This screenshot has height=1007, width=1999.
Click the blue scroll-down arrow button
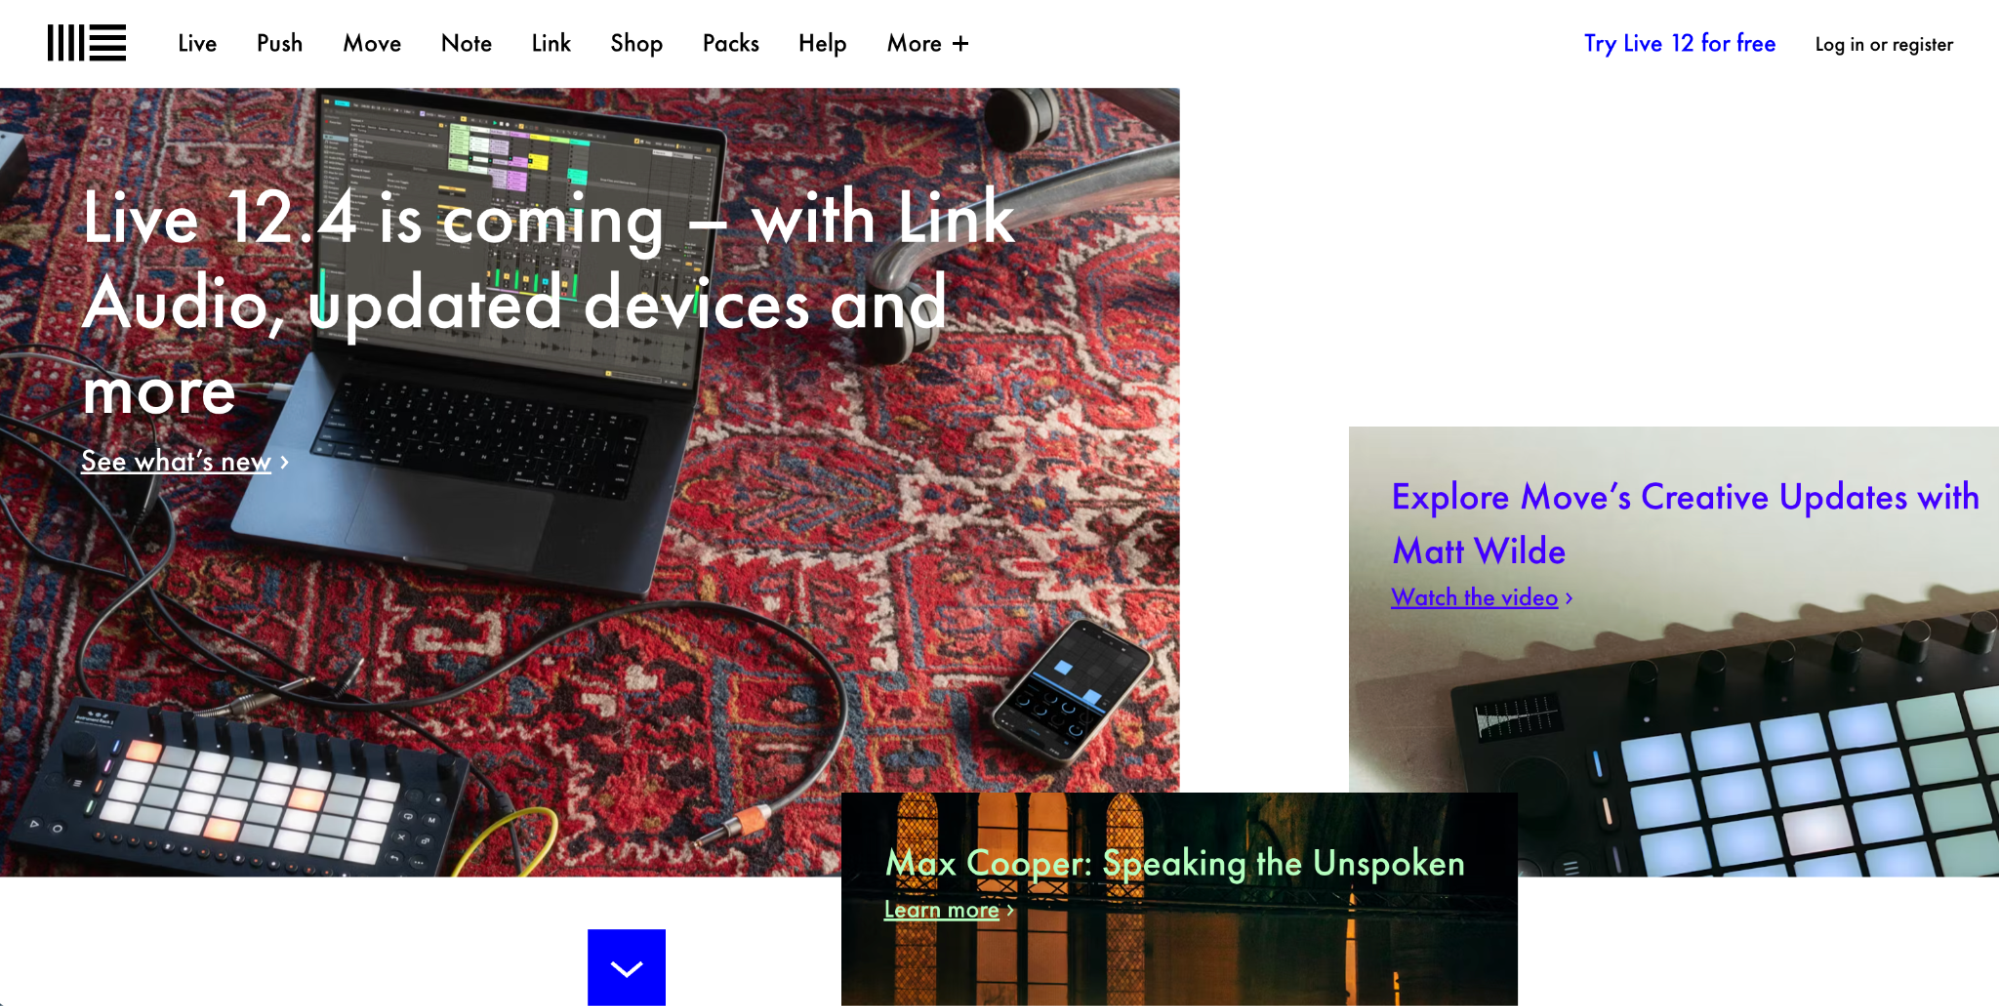626,967
